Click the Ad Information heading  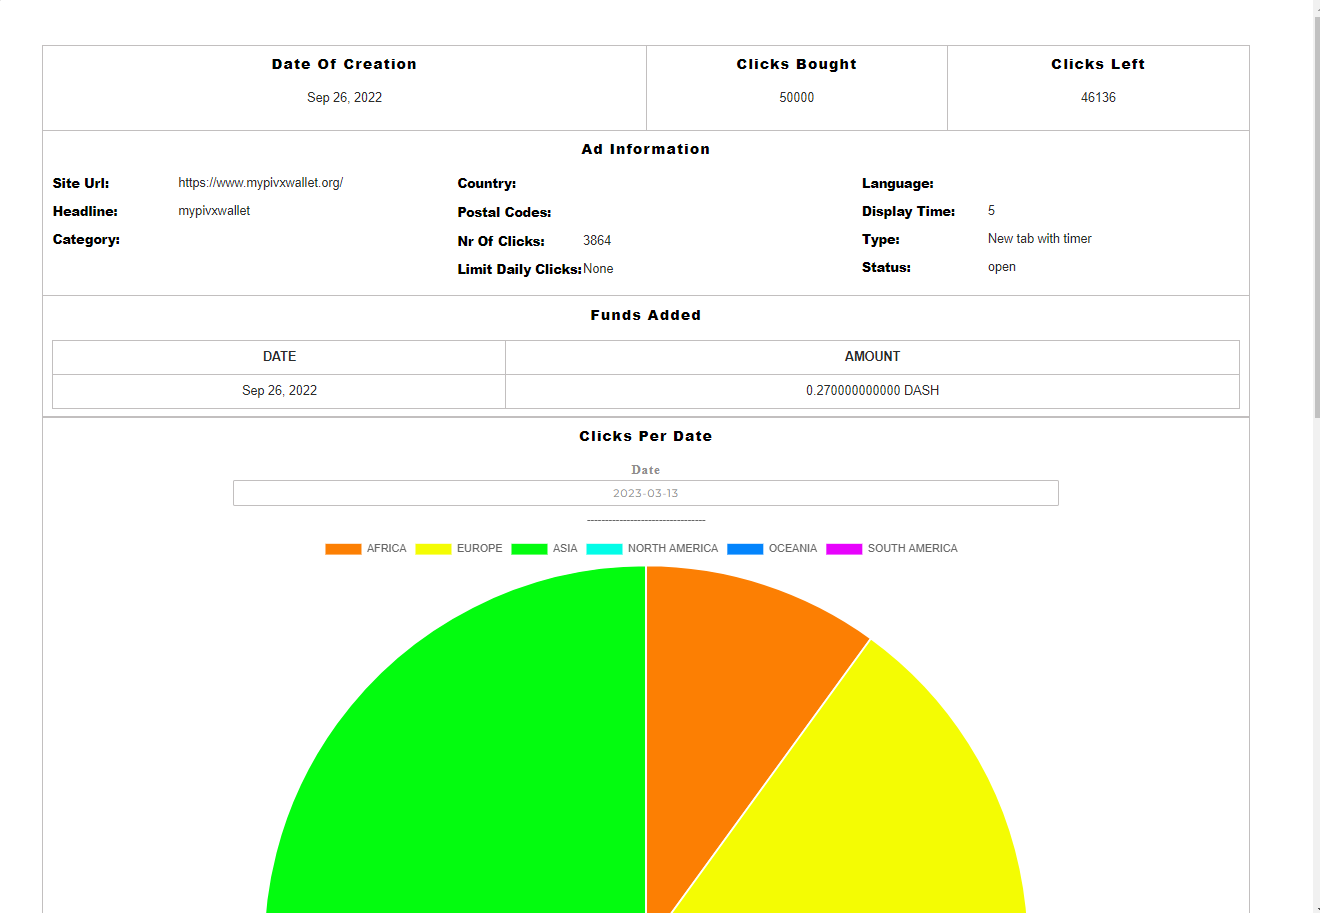(x=645, y=149)
